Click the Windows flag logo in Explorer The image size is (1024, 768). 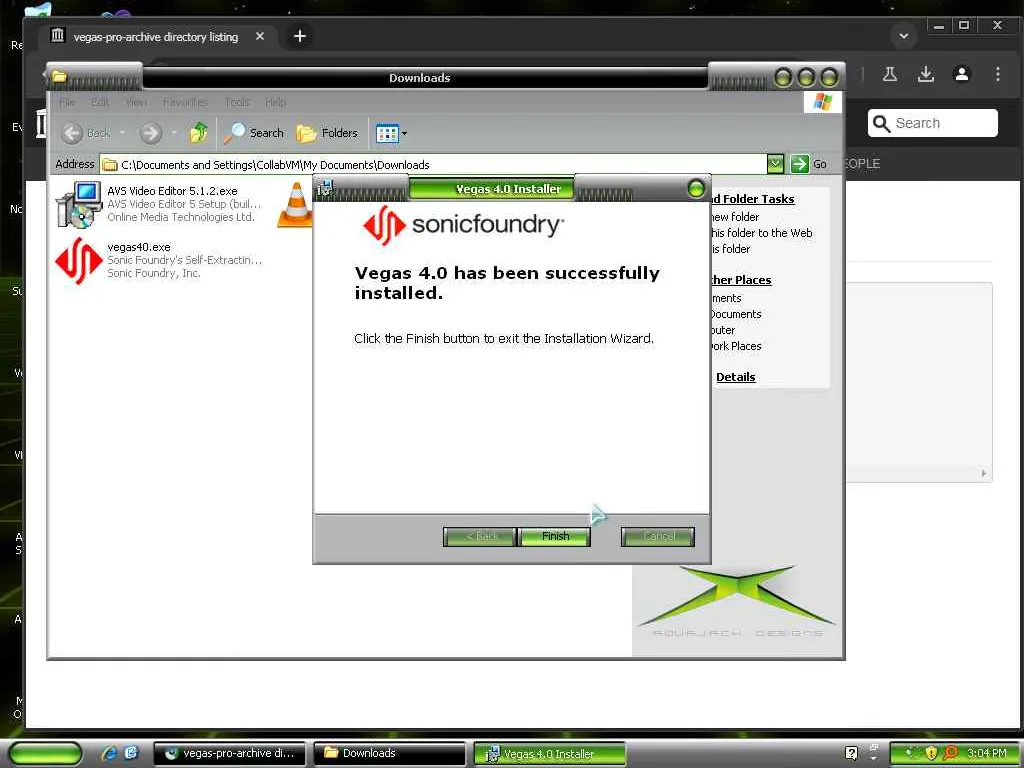(x=822, y=102)
